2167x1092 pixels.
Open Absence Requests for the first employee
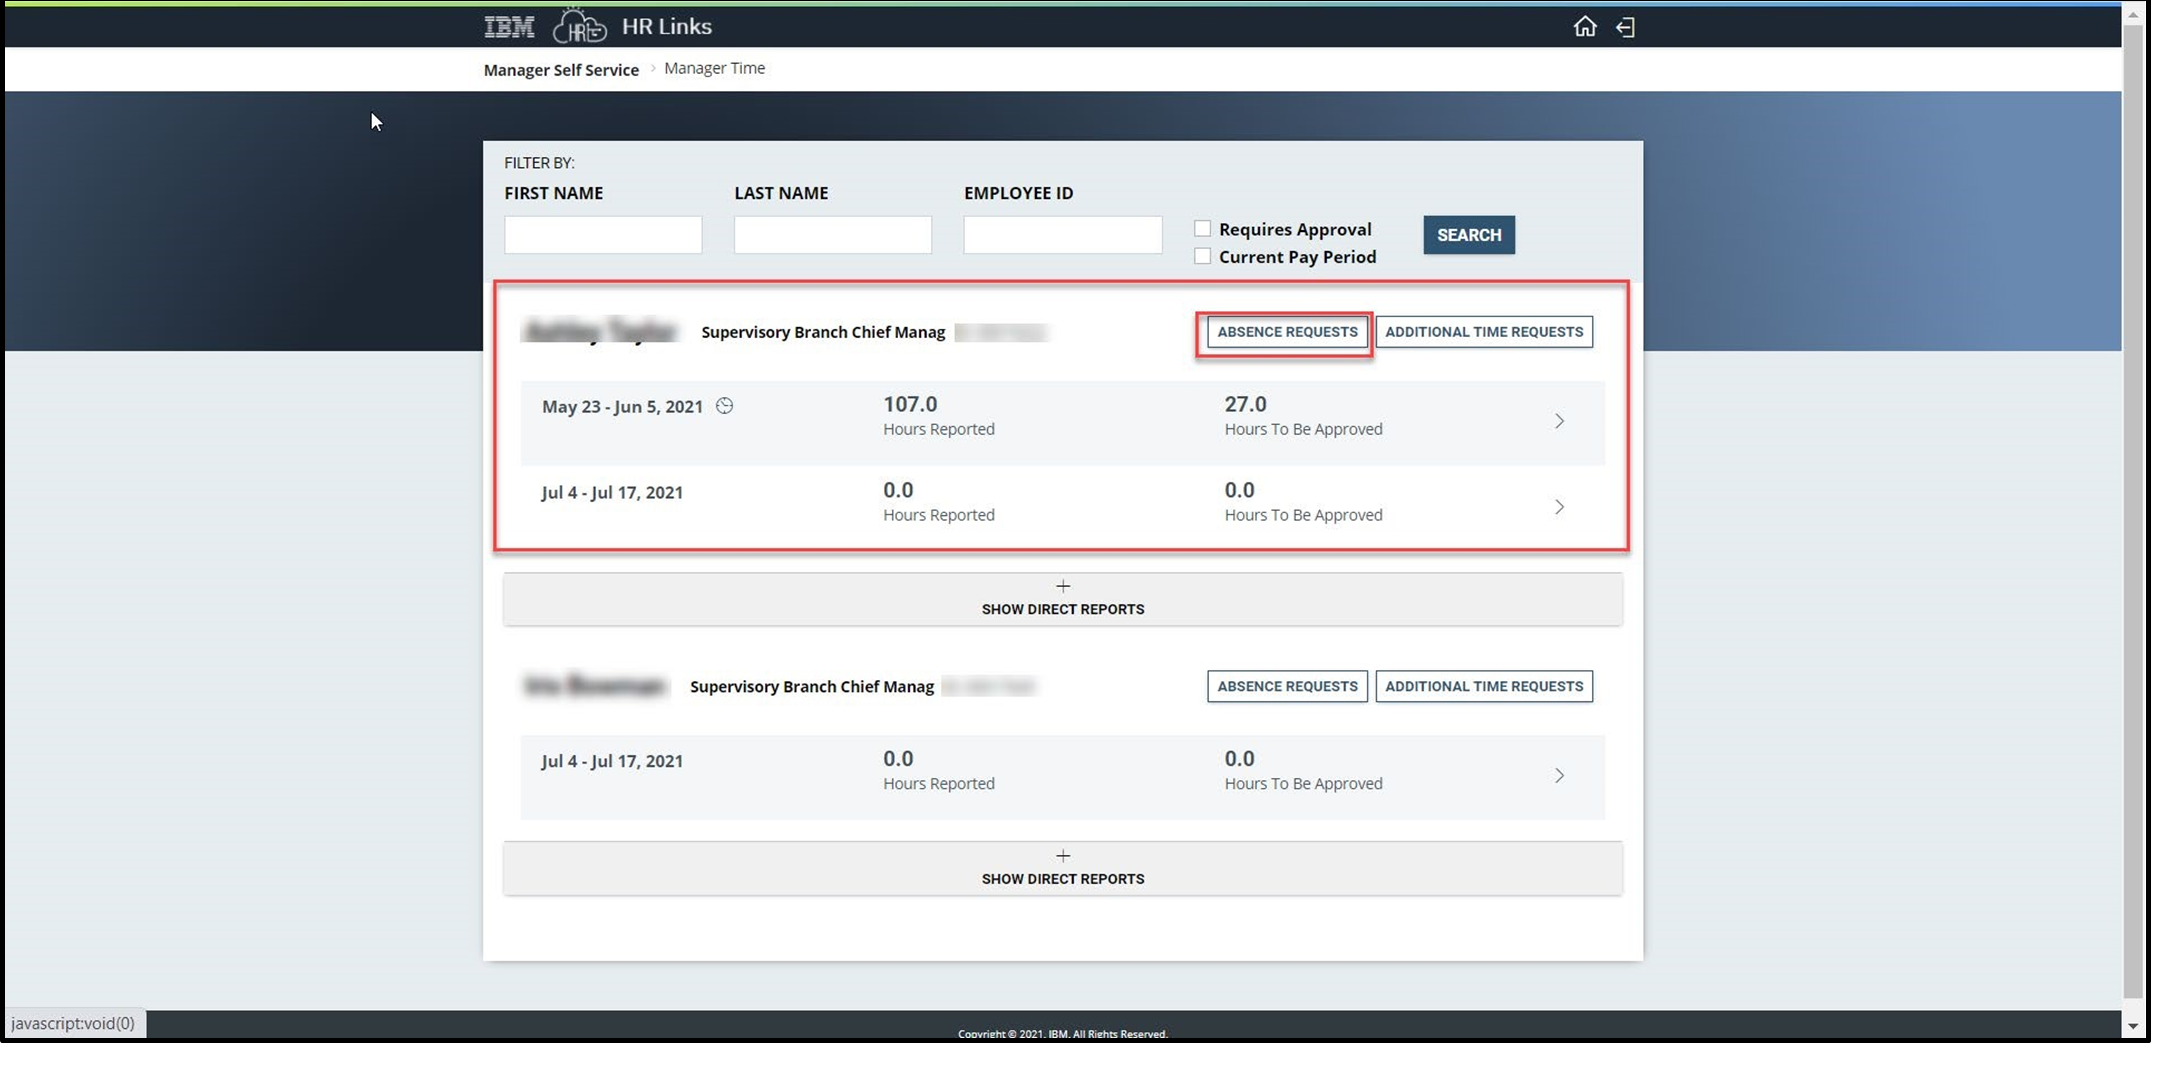point(1285,331)
